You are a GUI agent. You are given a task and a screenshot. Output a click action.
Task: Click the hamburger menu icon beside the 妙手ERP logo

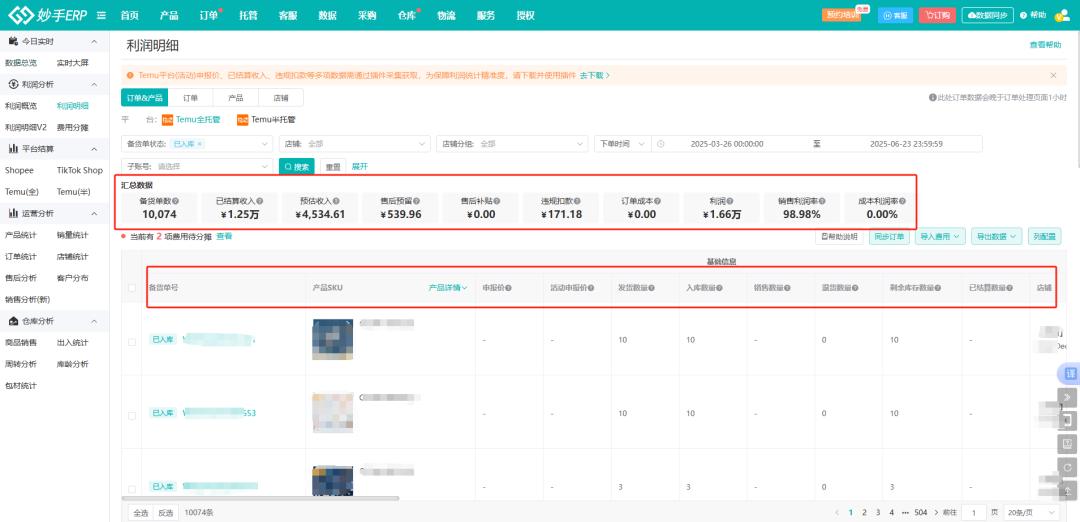tap(101, 15)
